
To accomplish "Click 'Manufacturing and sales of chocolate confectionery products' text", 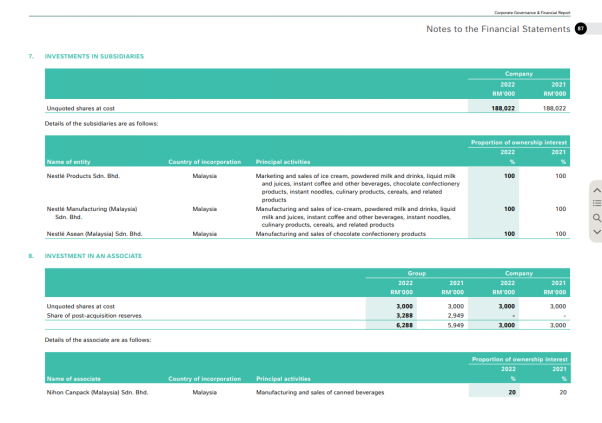I will click(x=341, y=234).
